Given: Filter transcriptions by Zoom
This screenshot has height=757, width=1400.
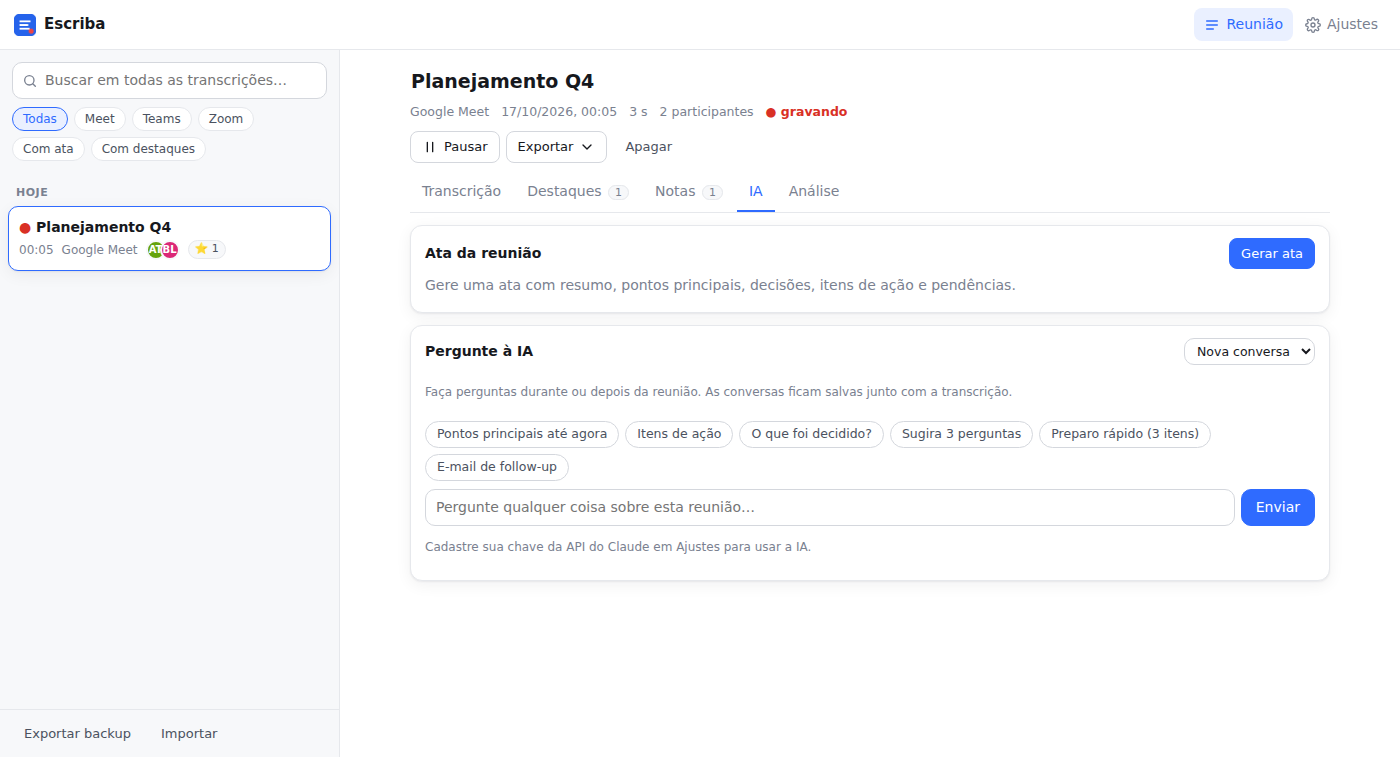Looking at the screenshot, I should 226,119.
